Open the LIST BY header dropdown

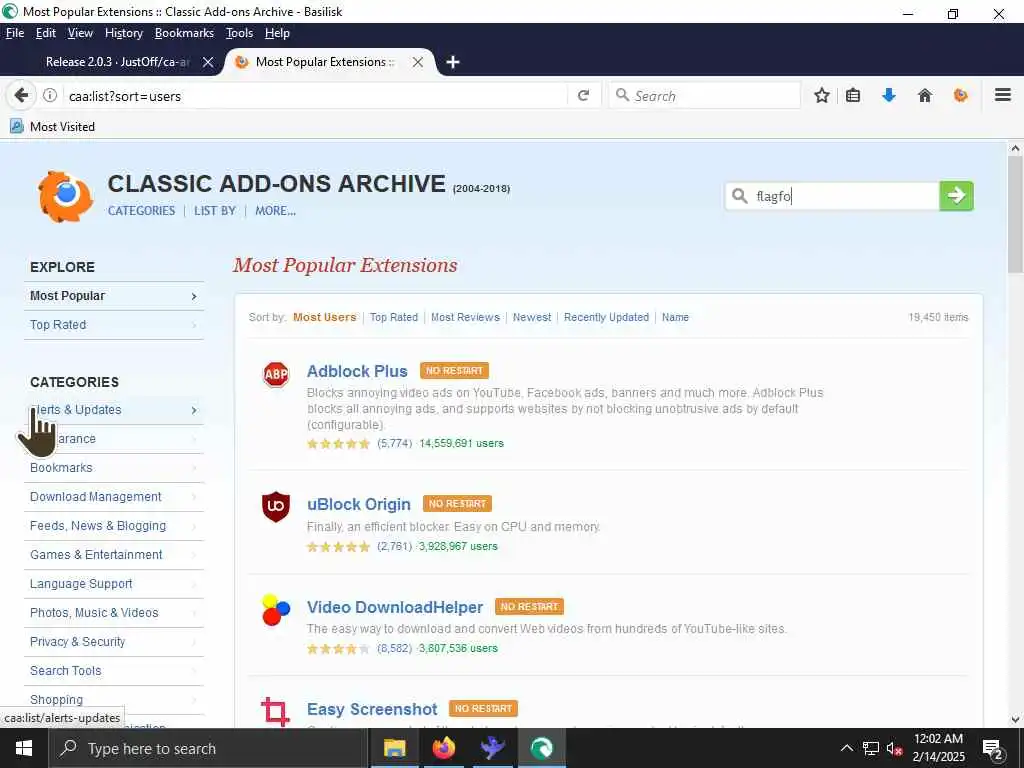coord(215,211)
